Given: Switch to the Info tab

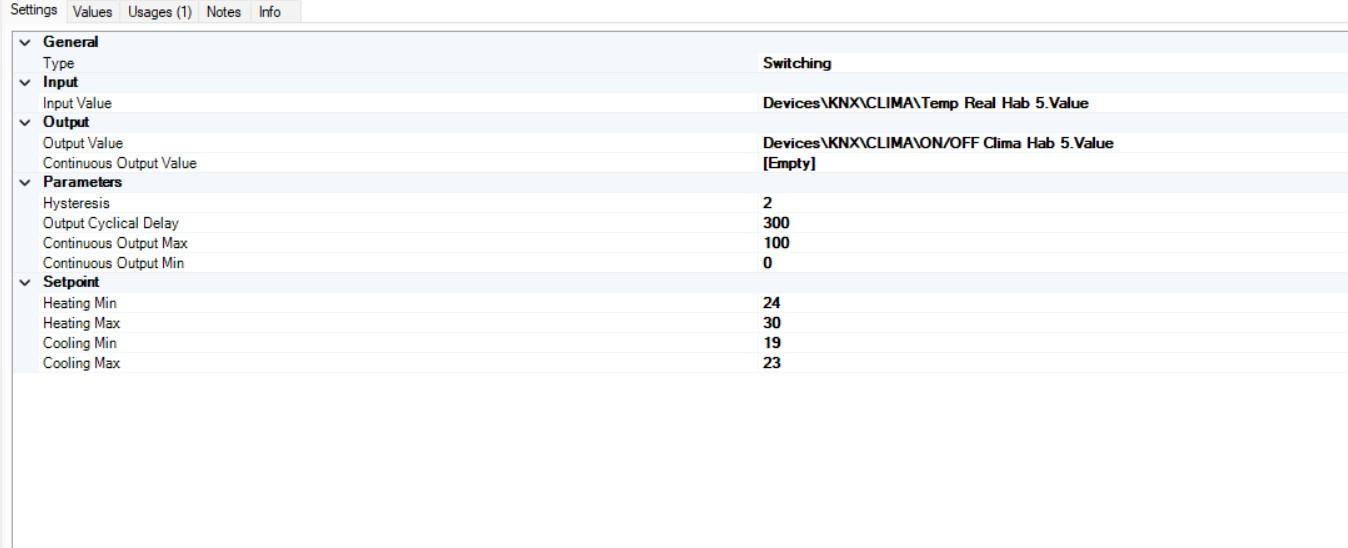Looking at the screenshot, I should (269, 12).
